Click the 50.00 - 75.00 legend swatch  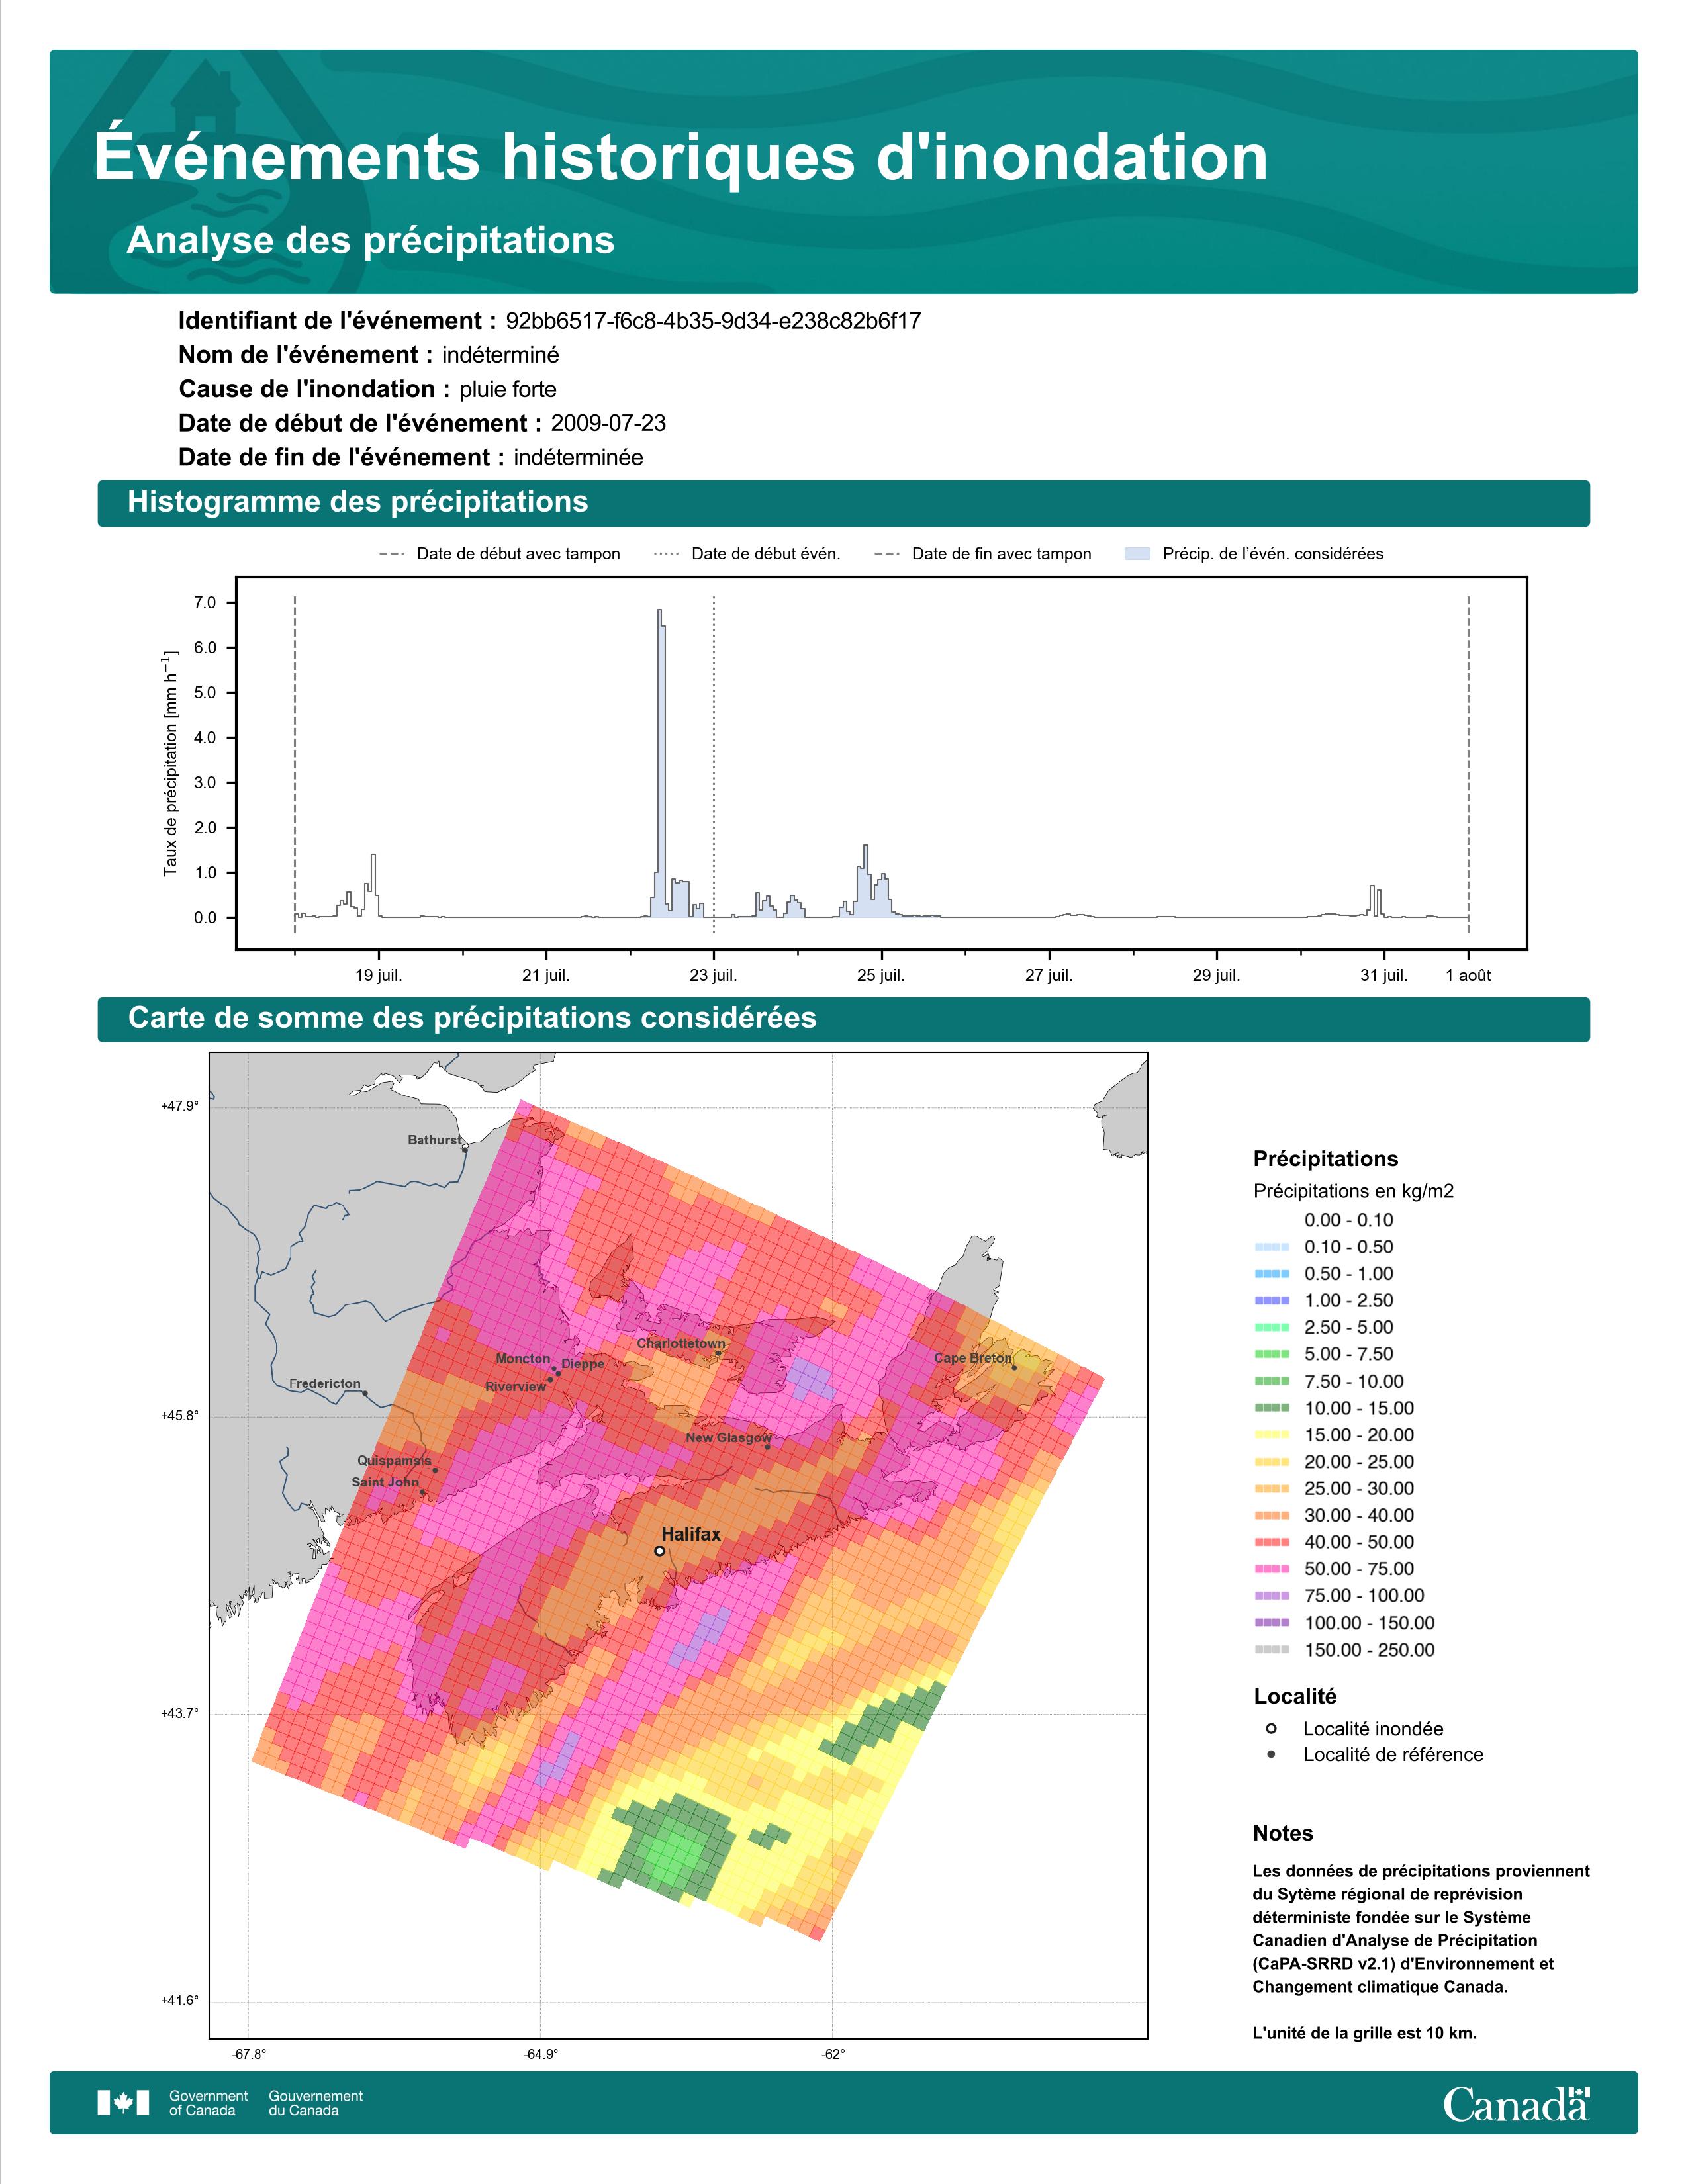[x=1271, y=1569]
